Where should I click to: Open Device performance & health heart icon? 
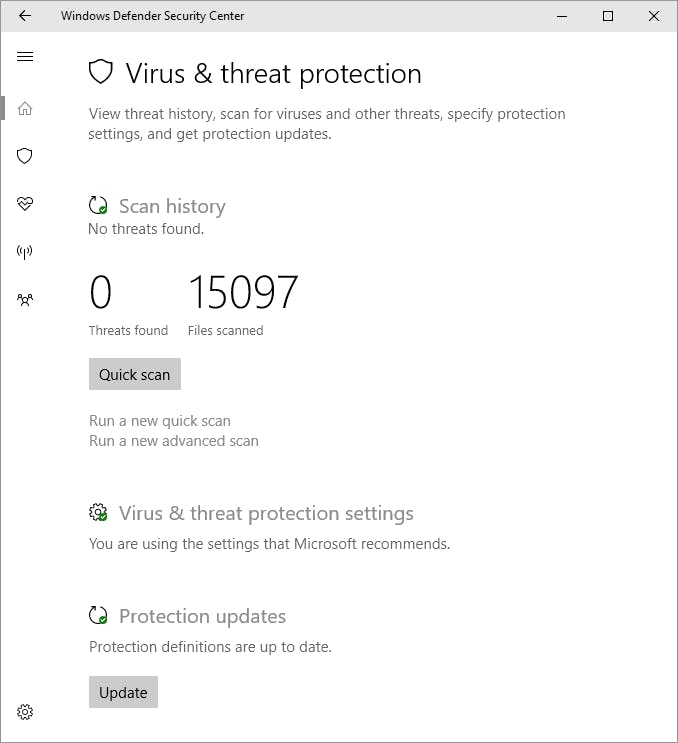(25, 204)
